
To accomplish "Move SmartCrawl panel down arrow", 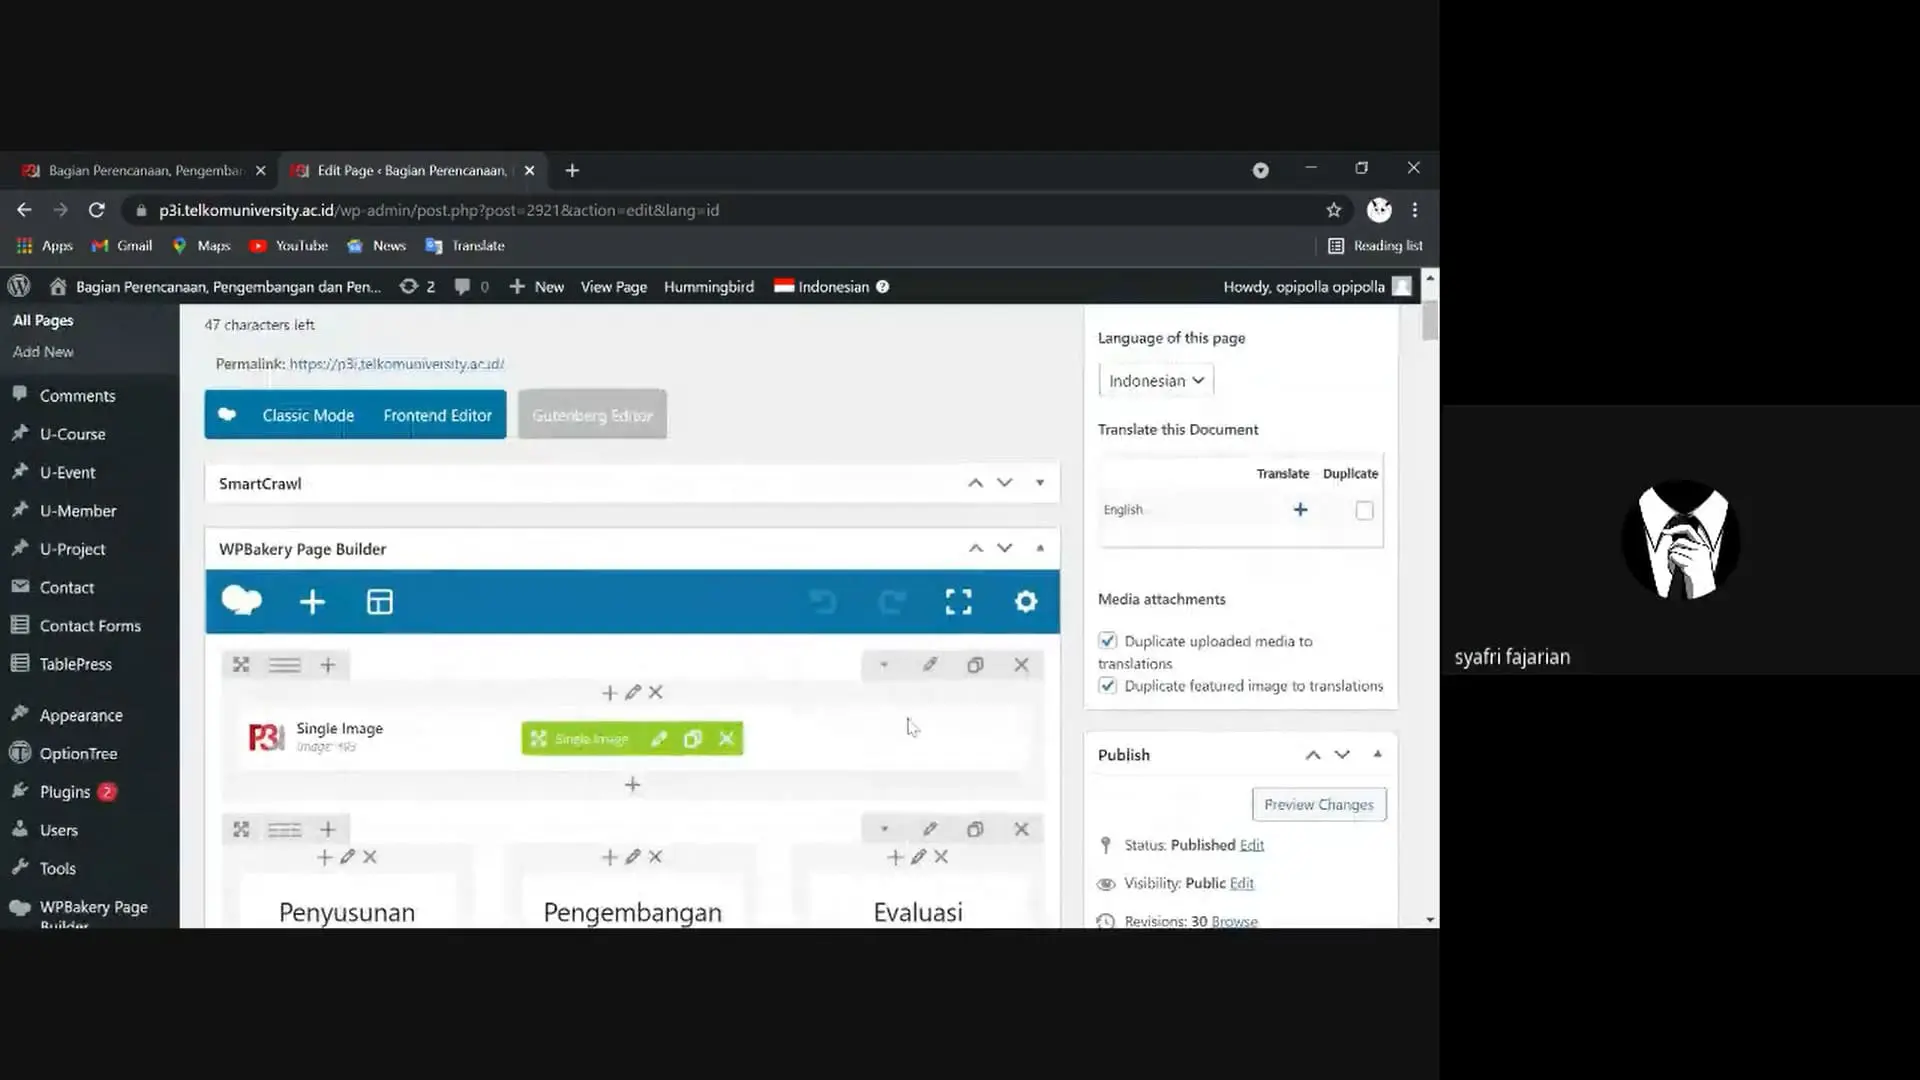I will click(1005, 483).
